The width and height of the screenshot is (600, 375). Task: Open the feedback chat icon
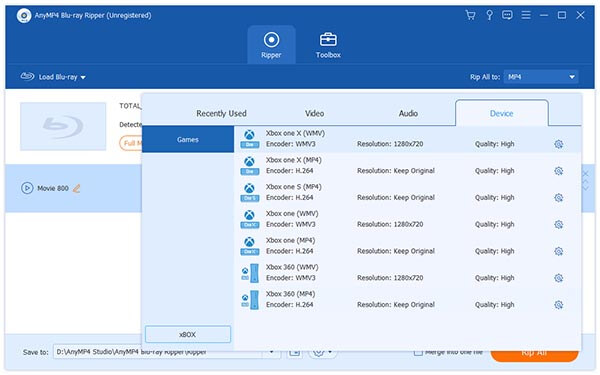507,15
